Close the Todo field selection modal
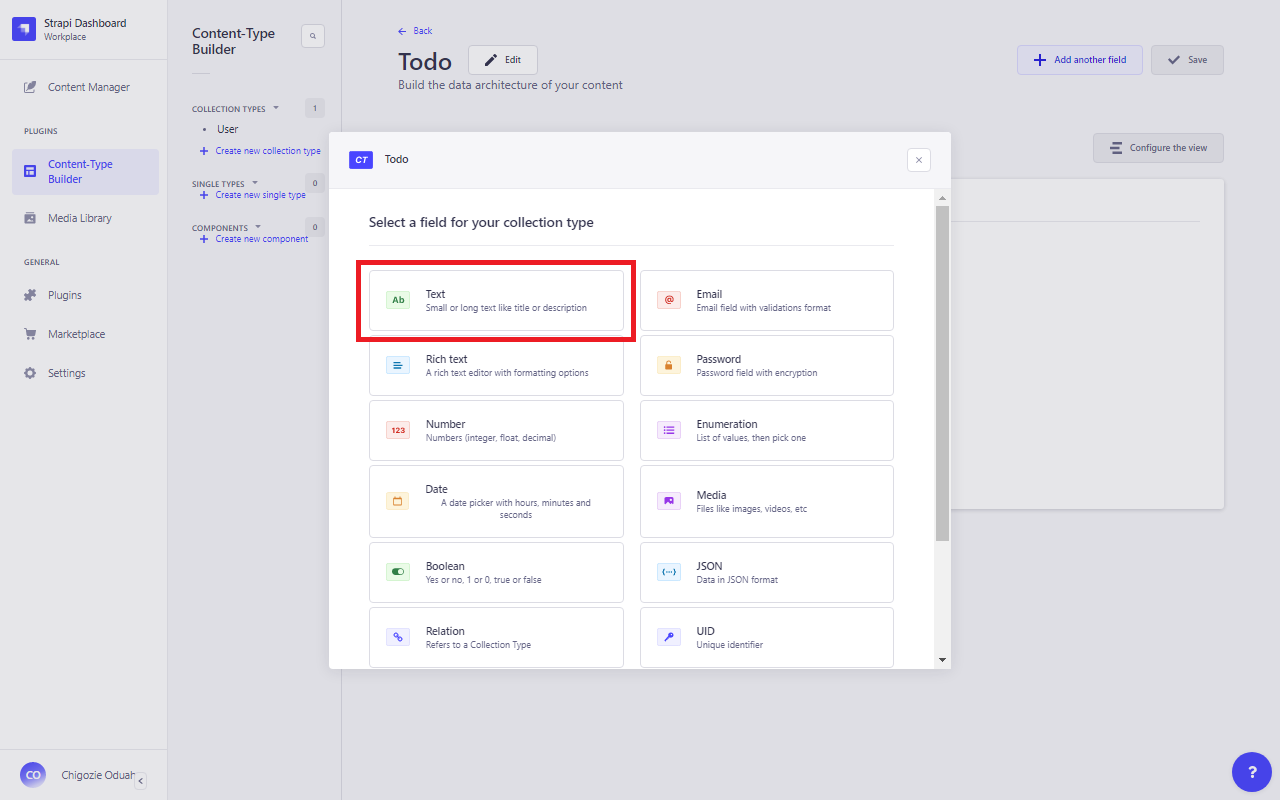The image size is (1280, 800). [x=919, y=160]
